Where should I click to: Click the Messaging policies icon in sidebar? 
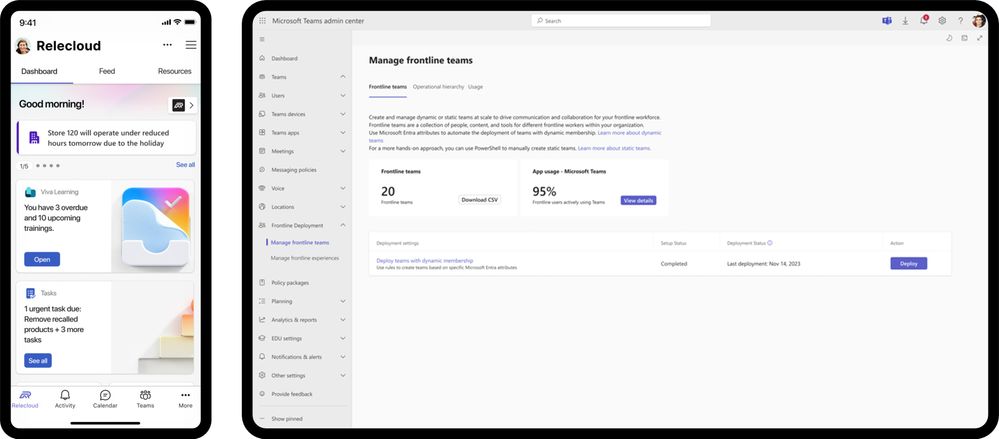pyautogui.click(x=262, y=169)
